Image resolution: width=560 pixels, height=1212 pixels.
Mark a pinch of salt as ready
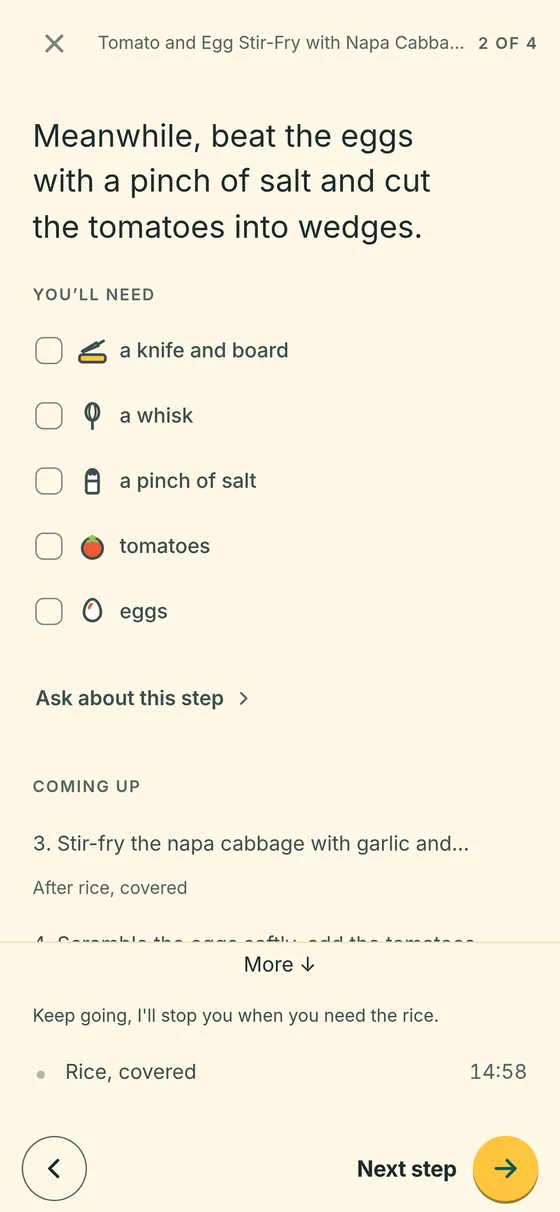[49, 481]
